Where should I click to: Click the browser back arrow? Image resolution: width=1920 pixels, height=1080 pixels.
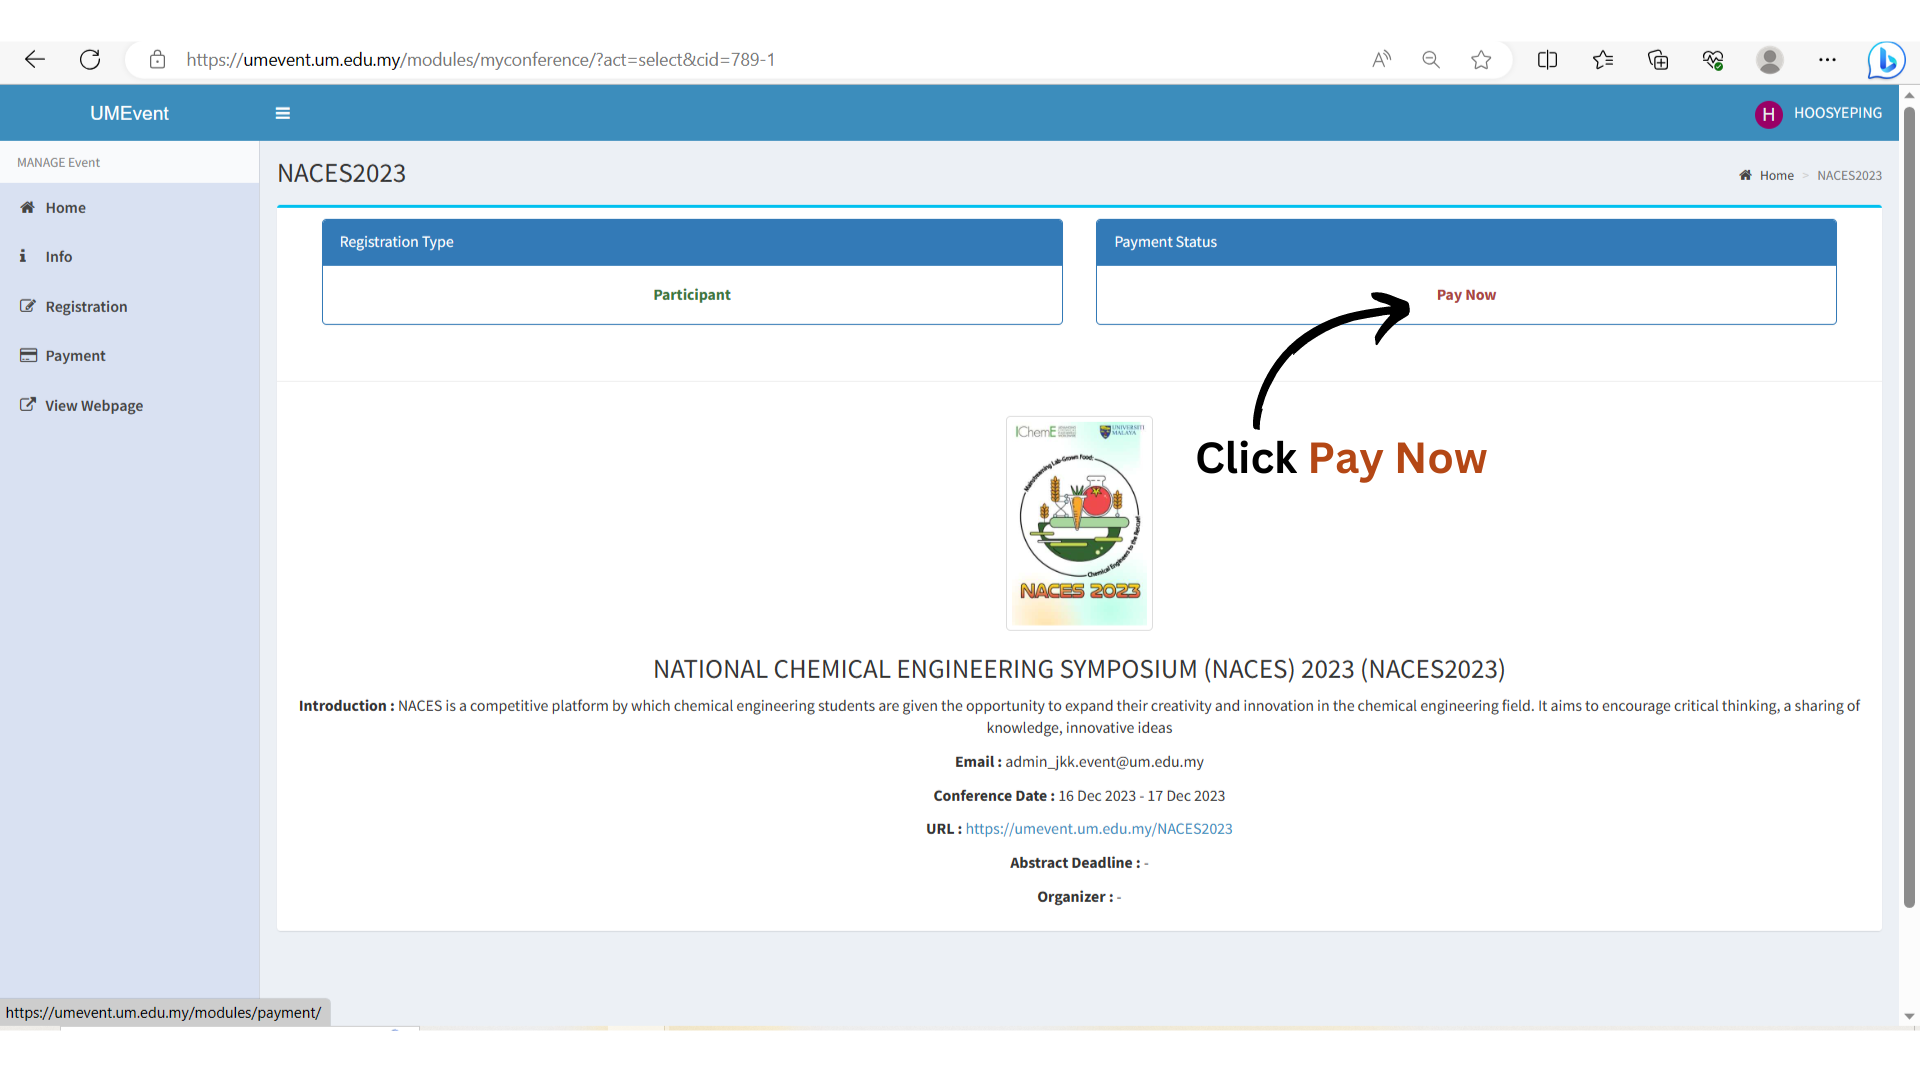point(35,60)
